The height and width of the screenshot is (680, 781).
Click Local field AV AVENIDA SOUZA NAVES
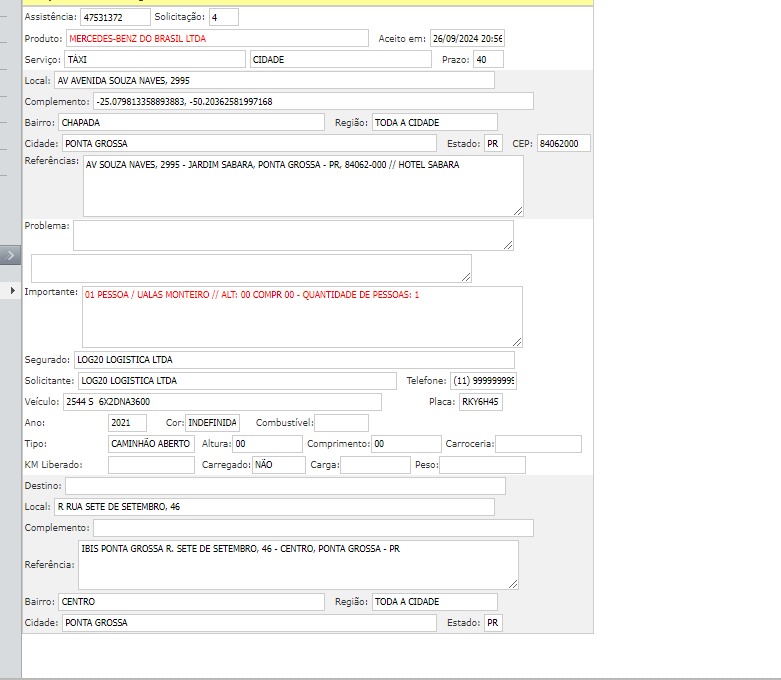click(x=274, y=80)
